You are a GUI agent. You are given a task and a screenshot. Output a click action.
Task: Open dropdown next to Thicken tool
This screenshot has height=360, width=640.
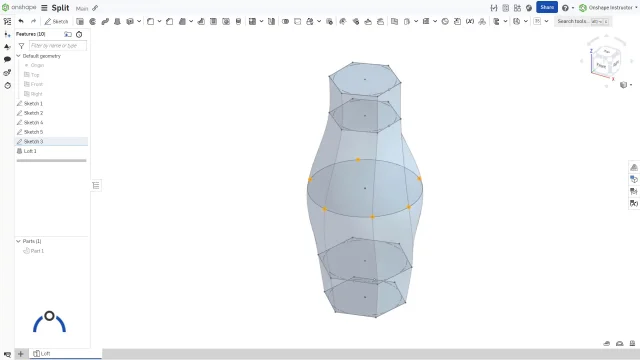click(x=139, y=21)
